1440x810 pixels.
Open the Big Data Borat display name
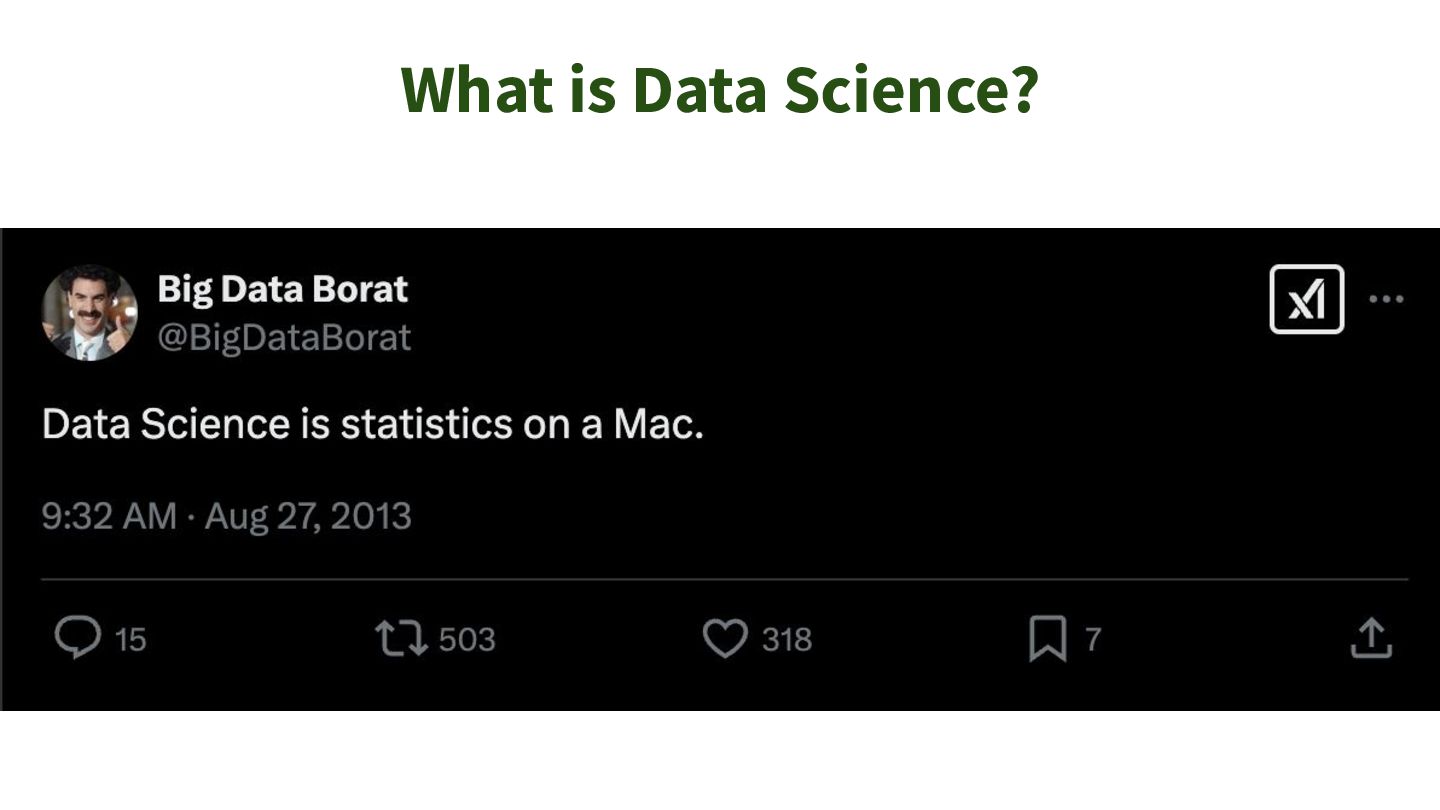[282, 290]
